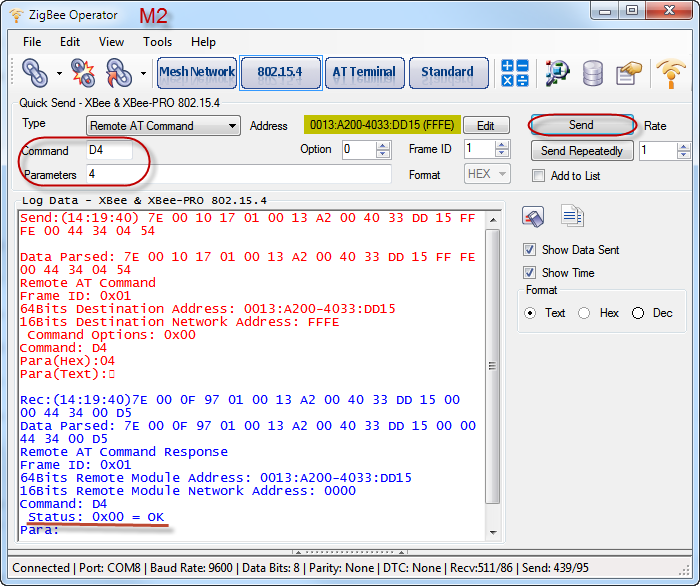Image resolution: width=700 pixels, height=586 pixels.
Task: Decrease the Frame ID with down arrow
Action: click(x=502, y=154)
